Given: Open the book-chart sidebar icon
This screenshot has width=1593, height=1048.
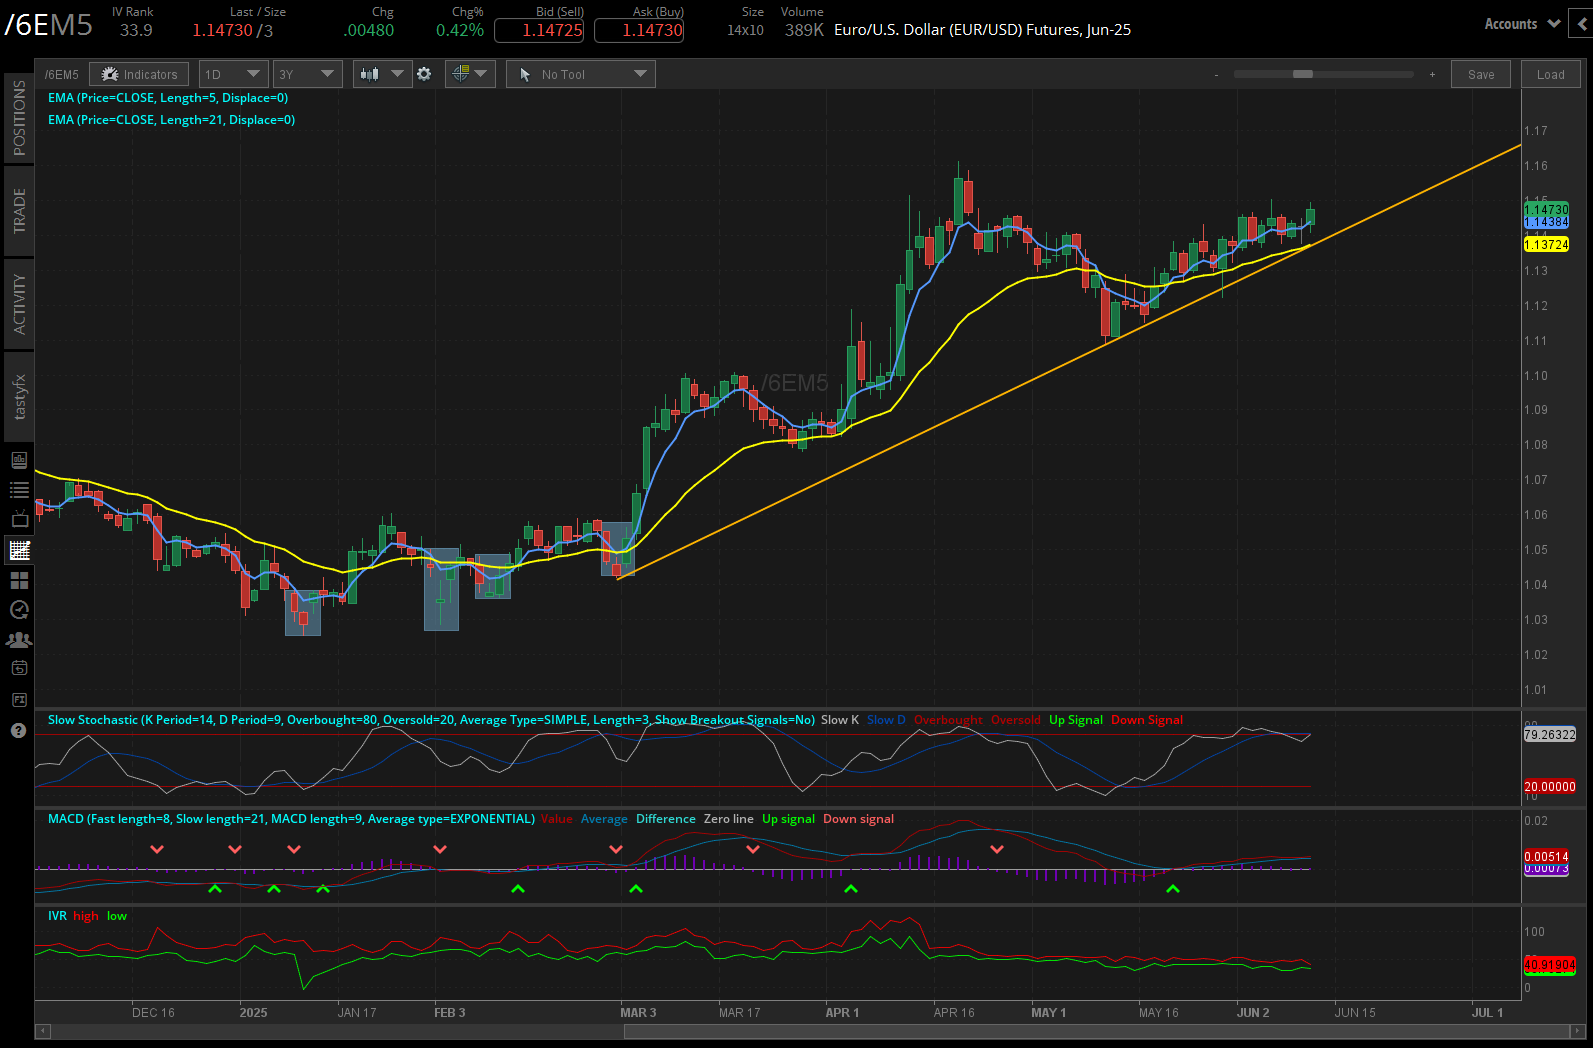Looking at the screenshot, I should click(x=19, y=460).
